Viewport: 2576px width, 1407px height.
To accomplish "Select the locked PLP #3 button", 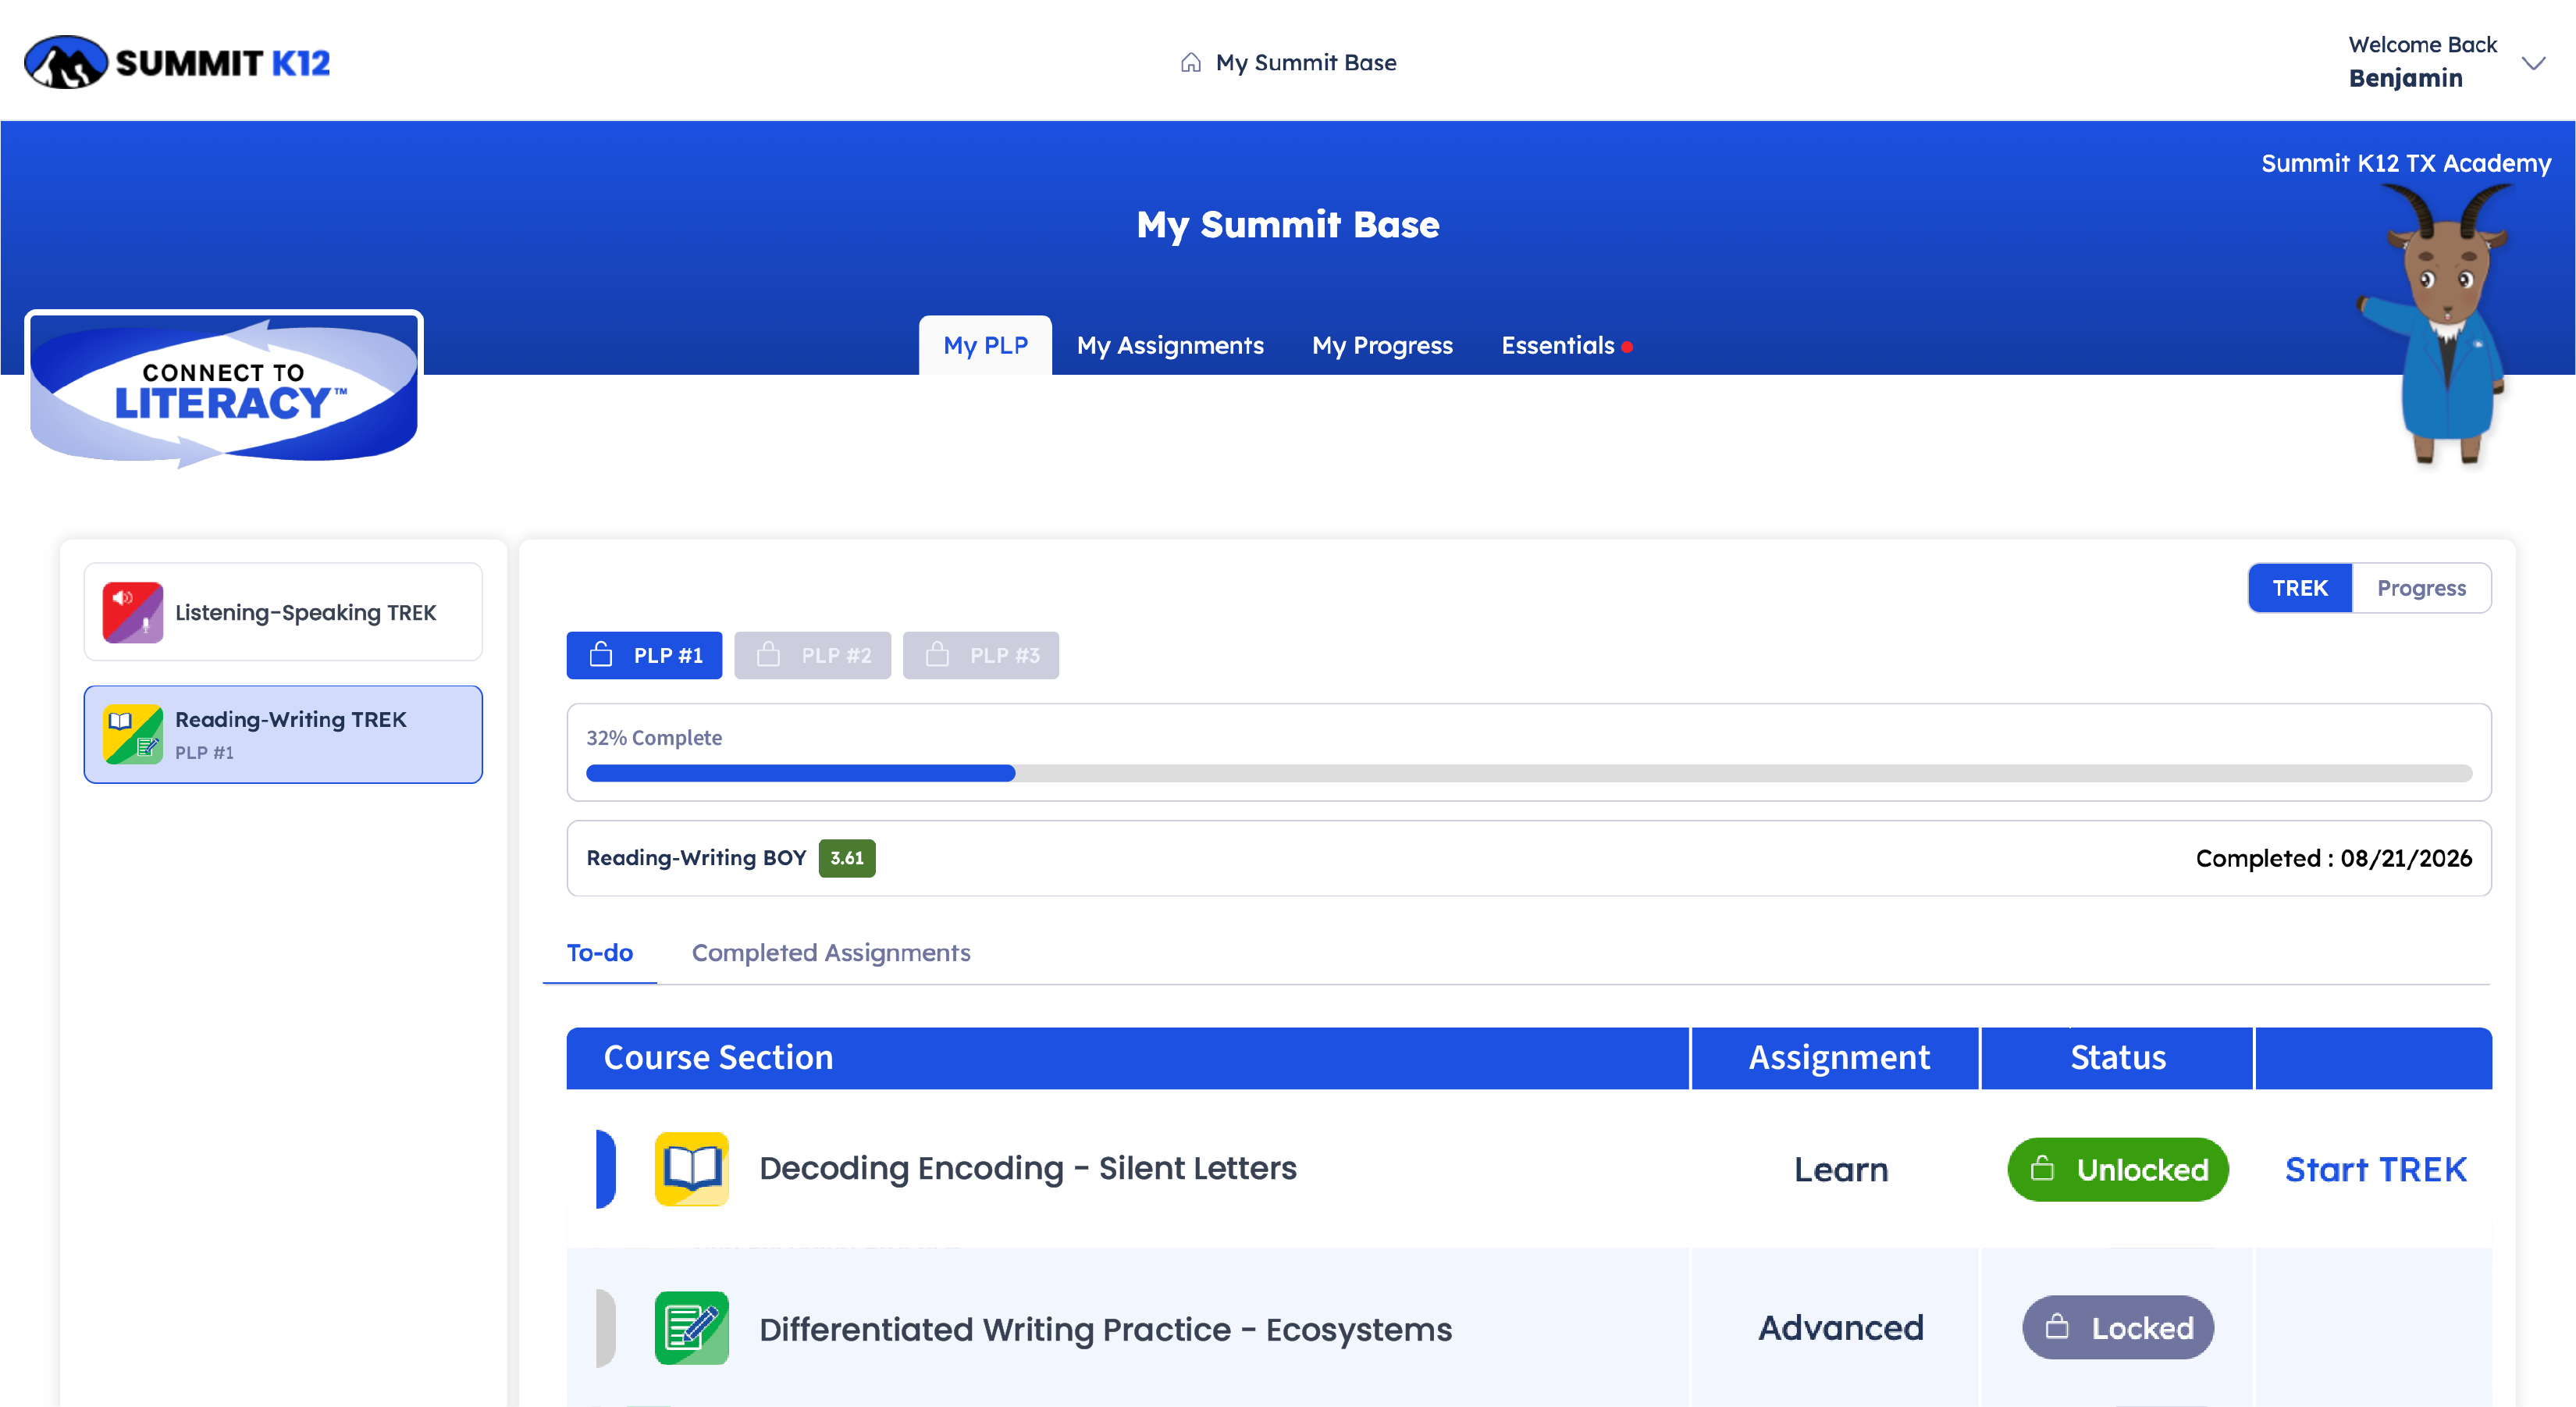I will click(980, 655).
